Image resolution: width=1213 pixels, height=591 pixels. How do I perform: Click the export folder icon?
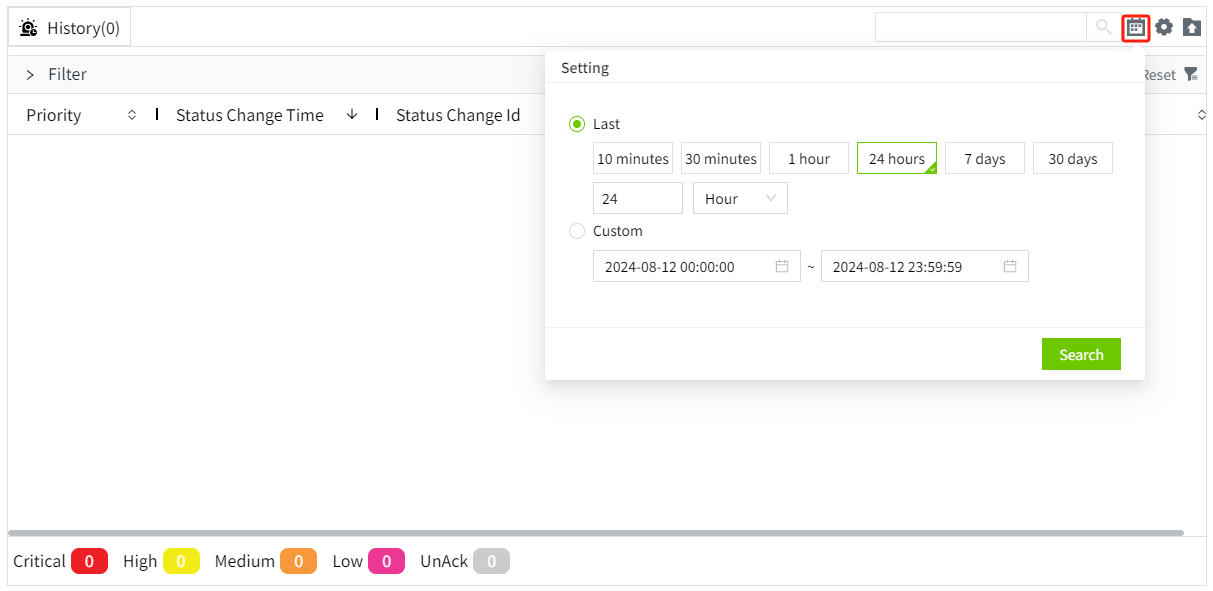pyautogui.click(x=1191, y=28)
